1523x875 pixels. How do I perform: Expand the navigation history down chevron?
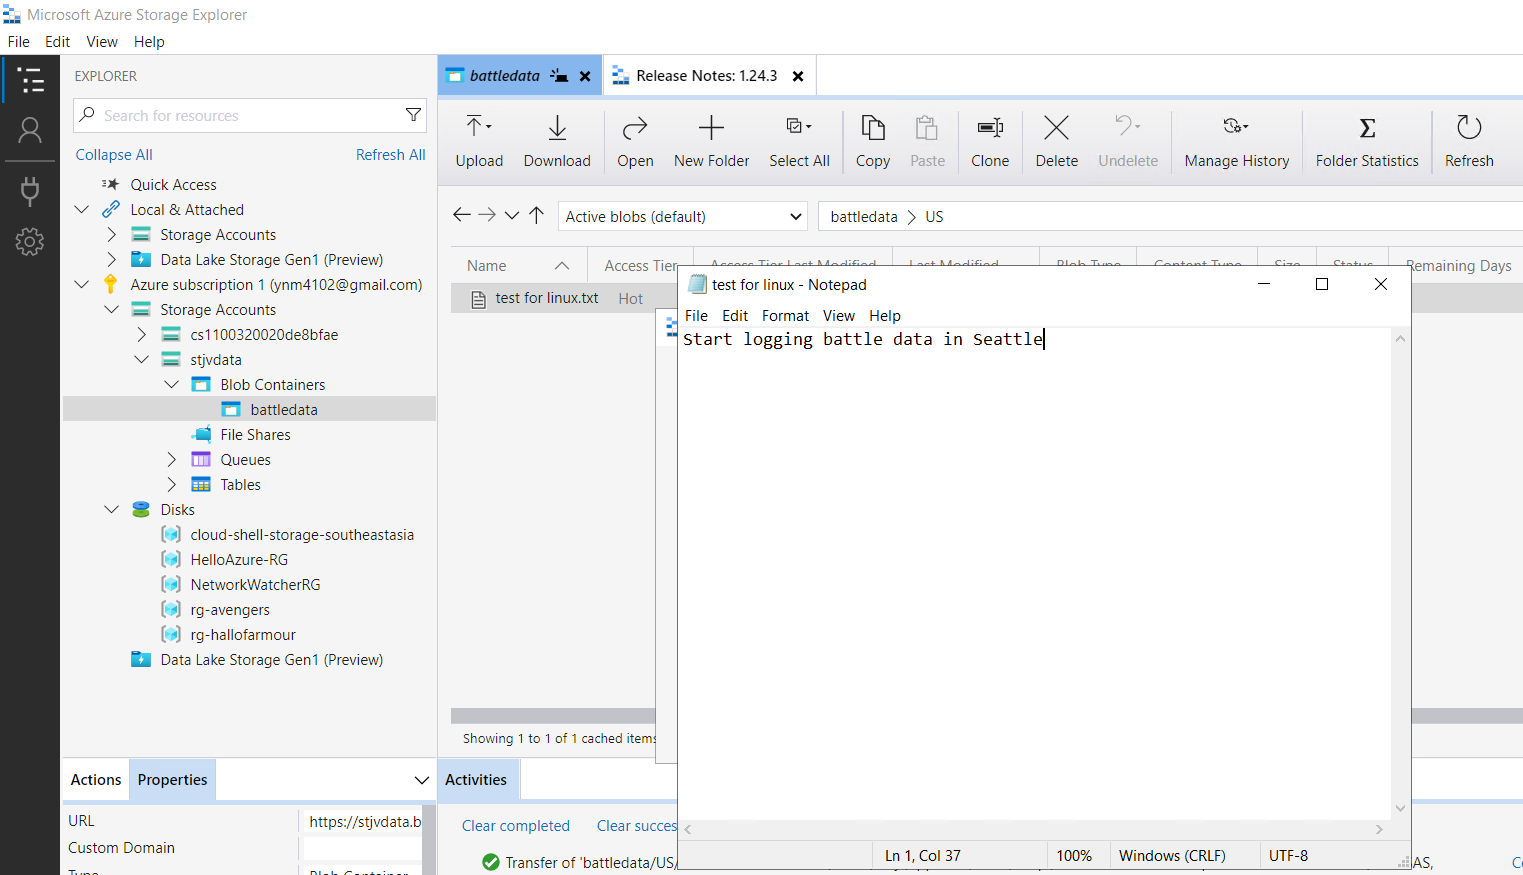512,215
